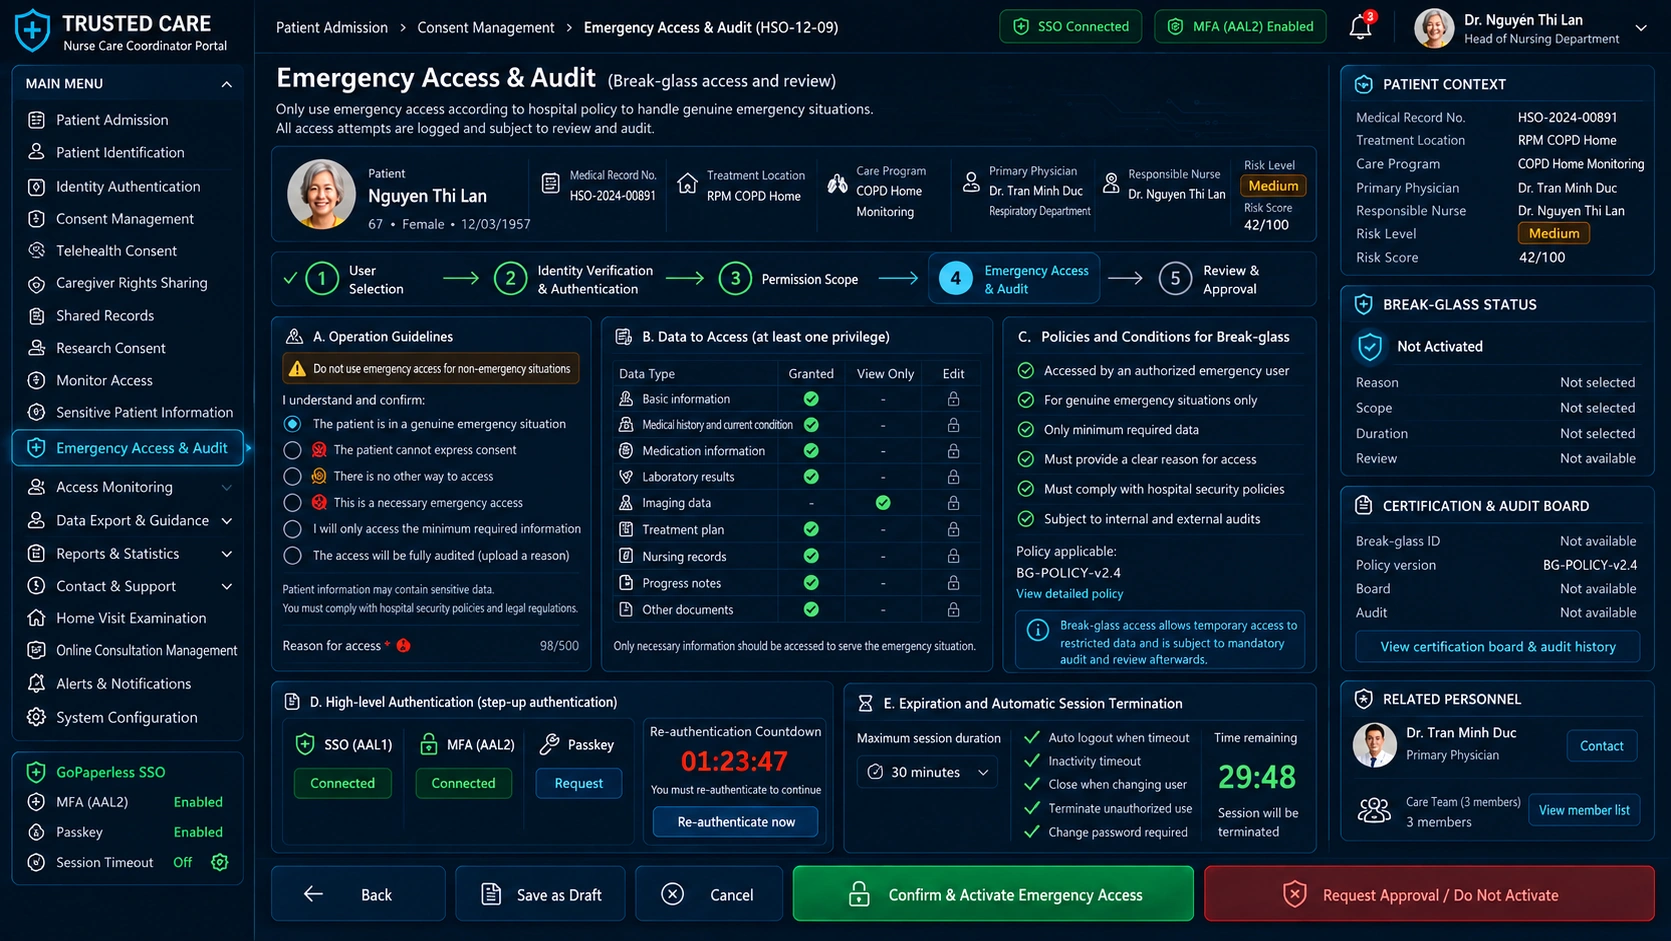
Task: Click the Certification & Audit Board icon
Action: (1363, 506)
